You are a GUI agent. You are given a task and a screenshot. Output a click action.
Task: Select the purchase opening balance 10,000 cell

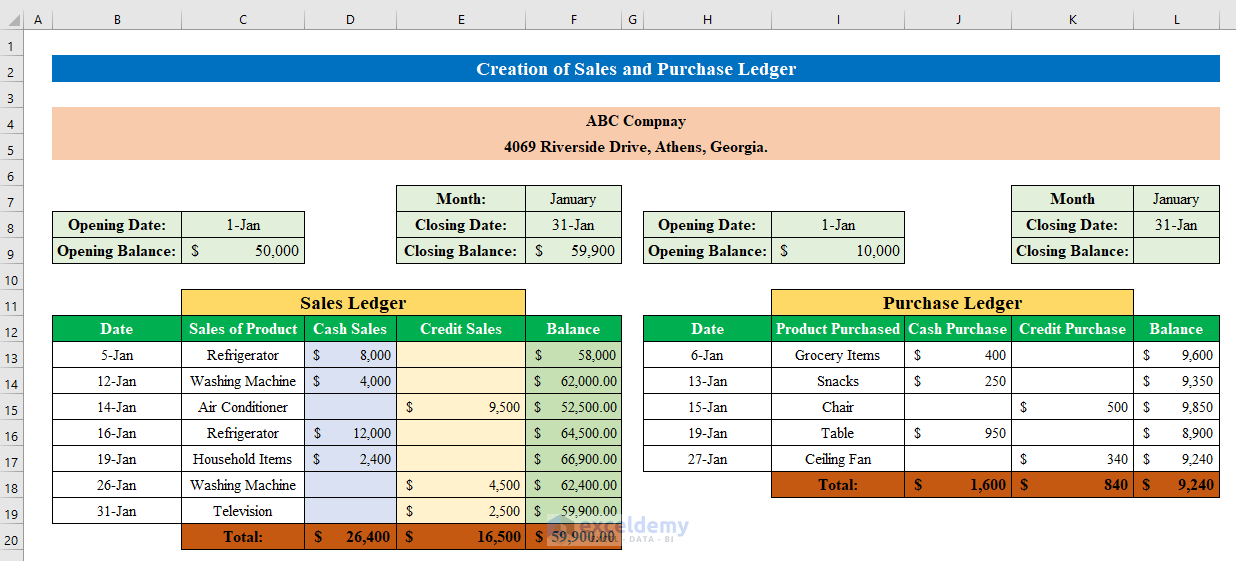838,251
